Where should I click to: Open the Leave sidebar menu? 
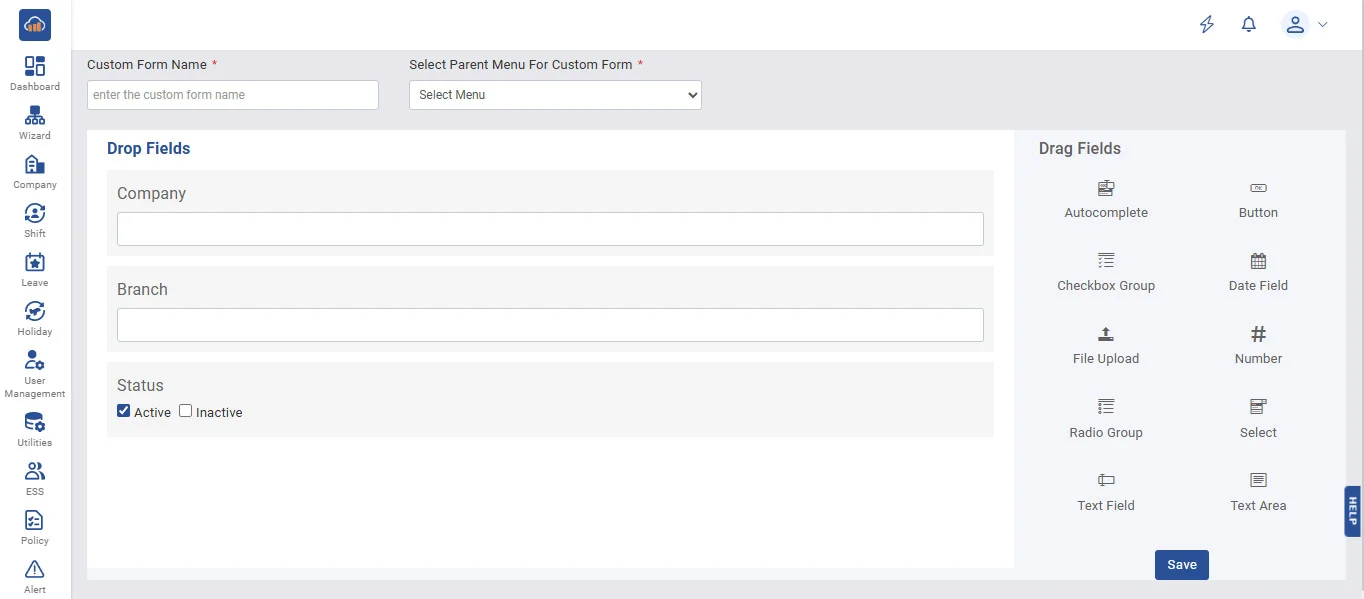(35, 269)
